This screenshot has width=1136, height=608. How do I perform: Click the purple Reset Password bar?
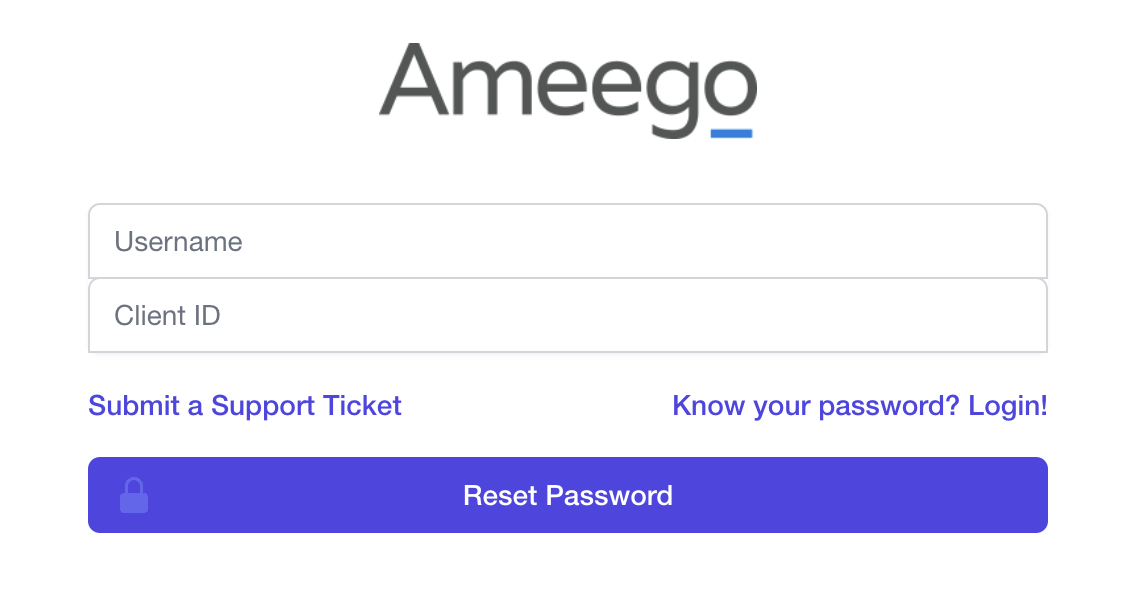(x=800, y=495)
